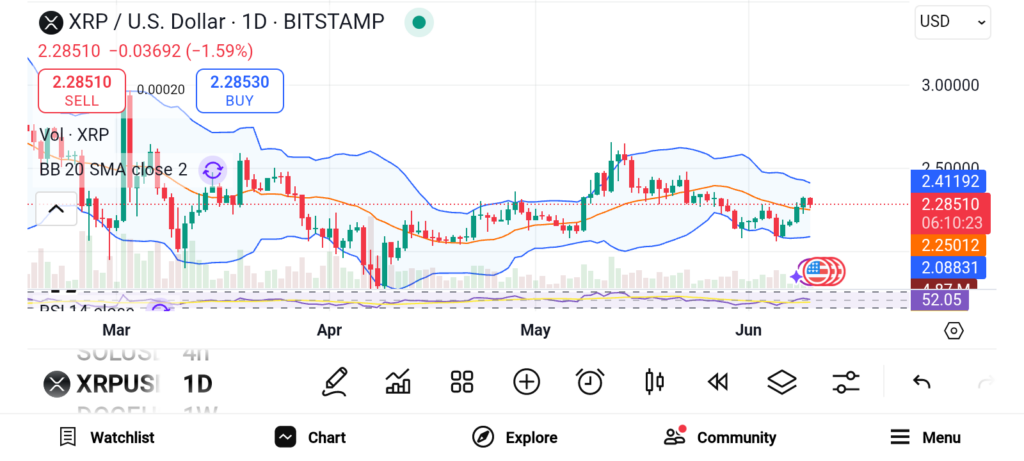1024x461 pixels.
Task: Click the purple refresh icon on BB indicator
Action: 212,170
